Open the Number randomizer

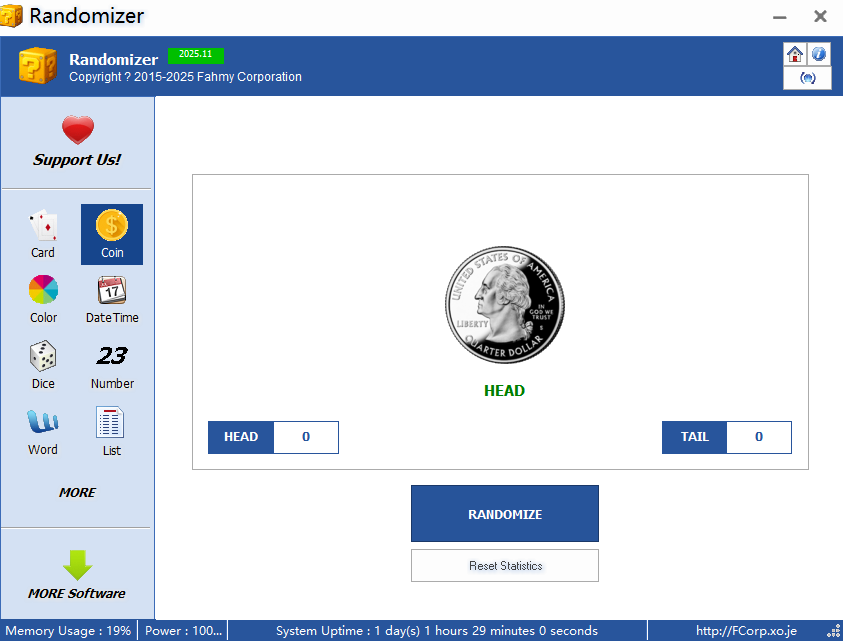click(x=111, y=364)
